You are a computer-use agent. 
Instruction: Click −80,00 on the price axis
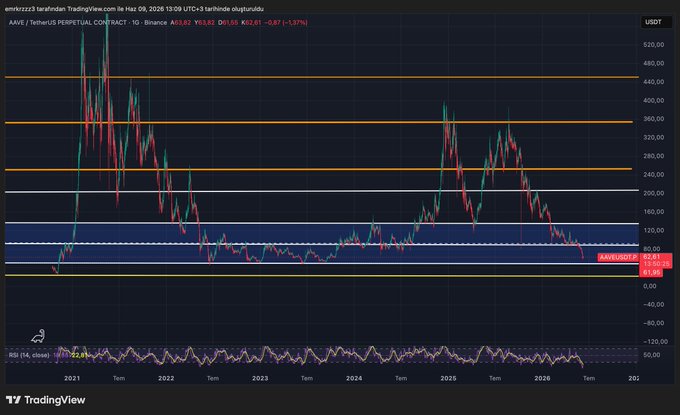point(654,324)
